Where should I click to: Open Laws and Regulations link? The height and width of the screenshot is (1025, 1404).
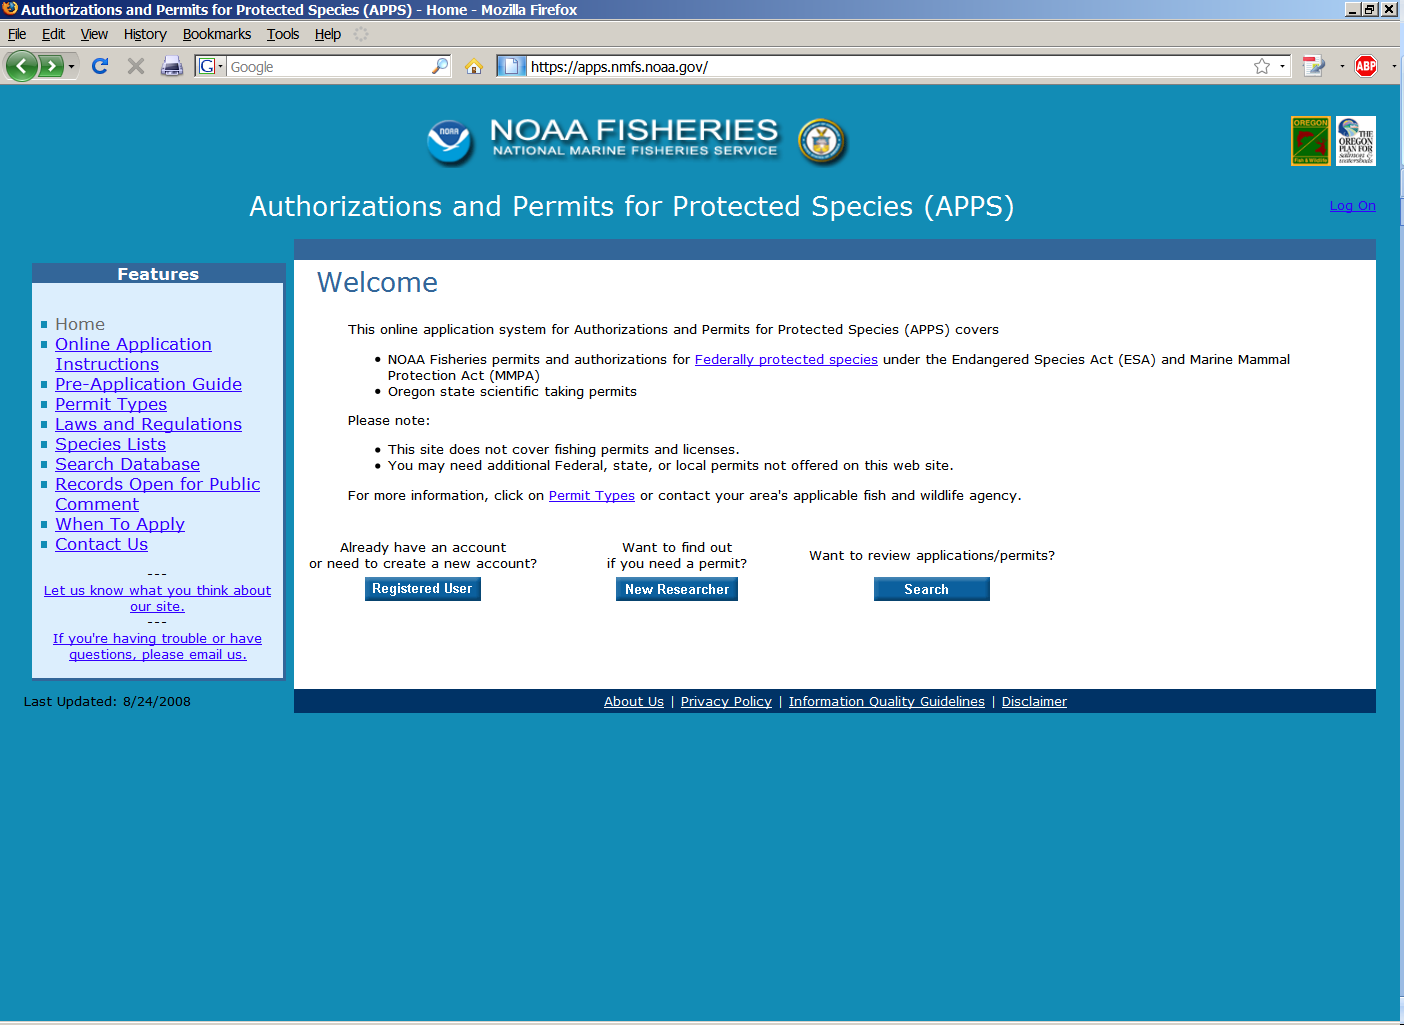(148, 424)
